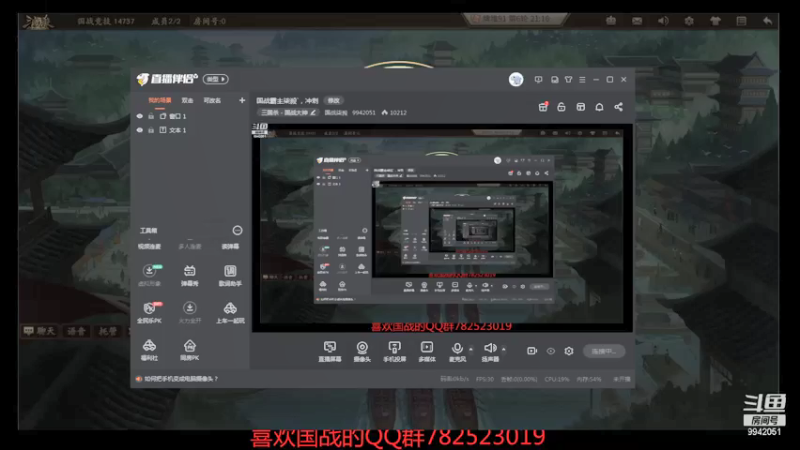Select the 文本 1 source row
The width and height of the screenshot is (800, 450).
[x=190, y=130]
